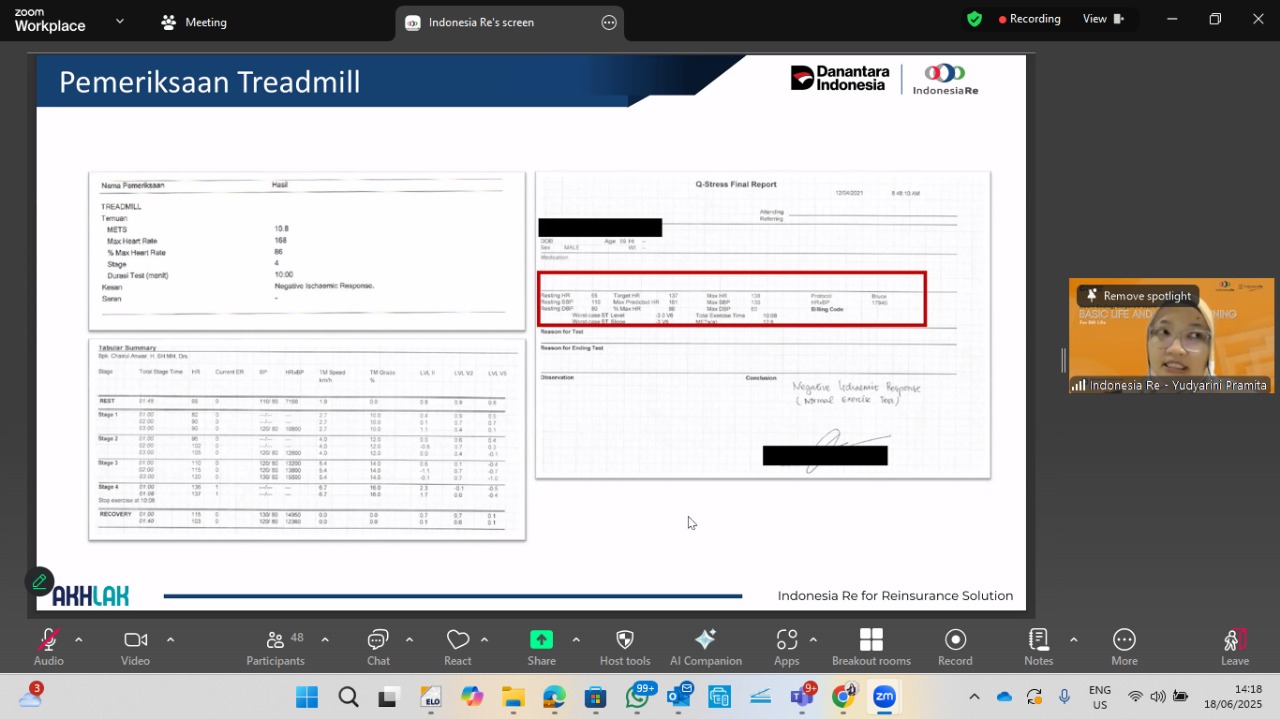Expand the Video options arrow
Image resolution: width=1280 pixels, height=719 pixels.
(170, 639)
